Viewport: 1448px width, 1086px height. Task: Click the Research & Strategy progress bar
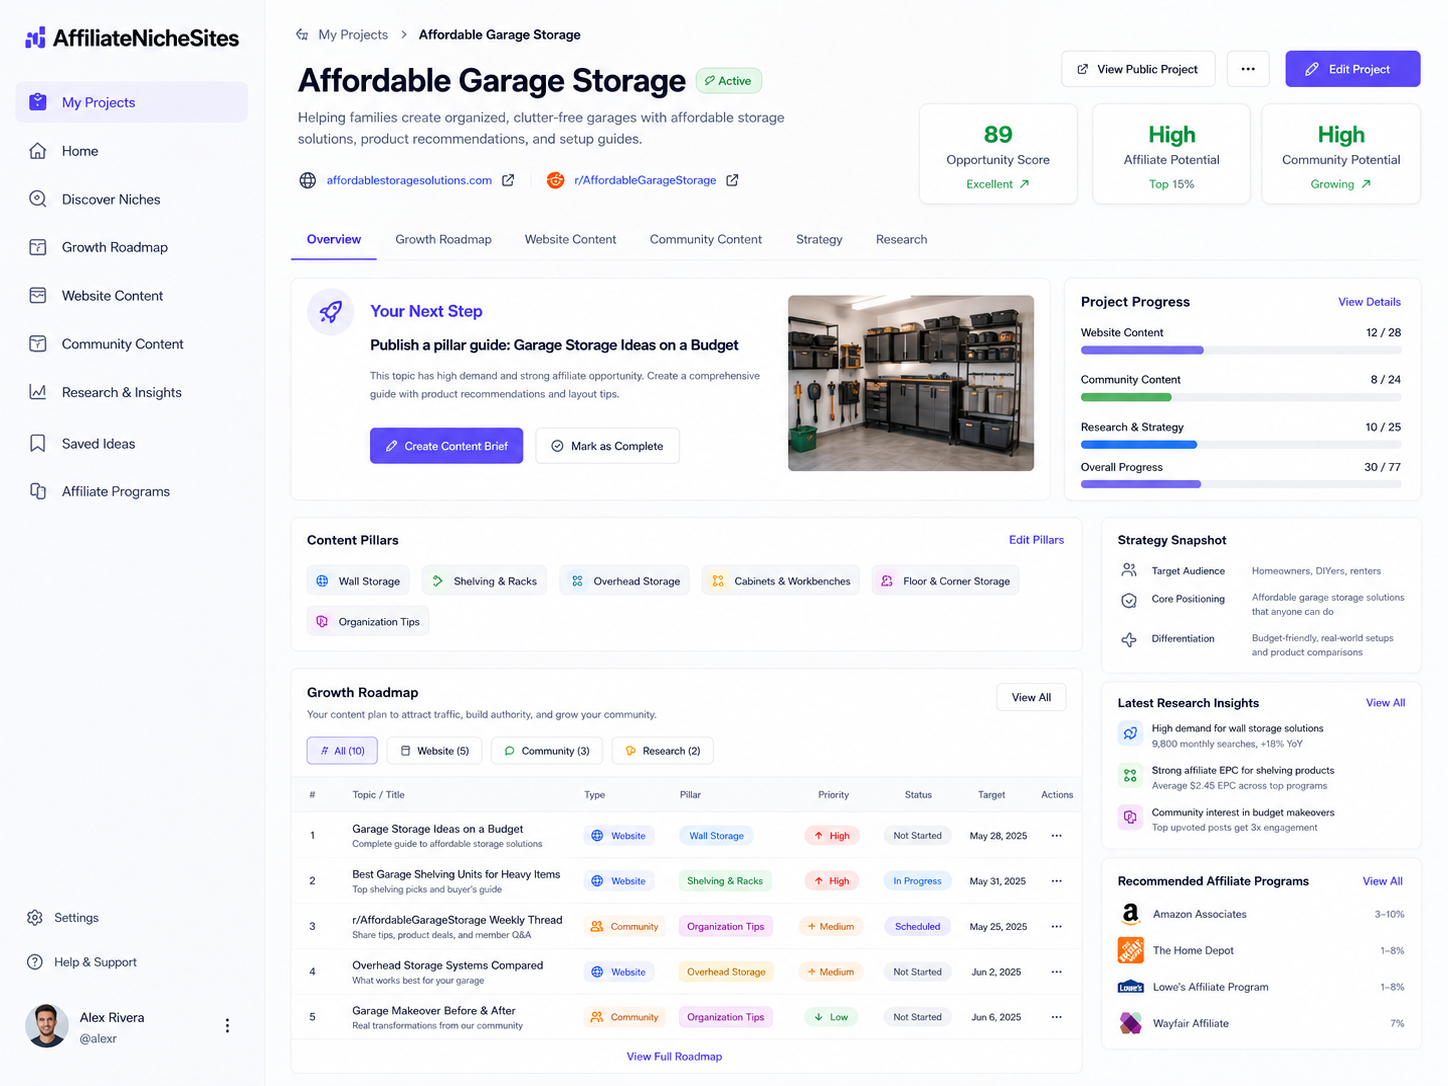point(1240,444)
